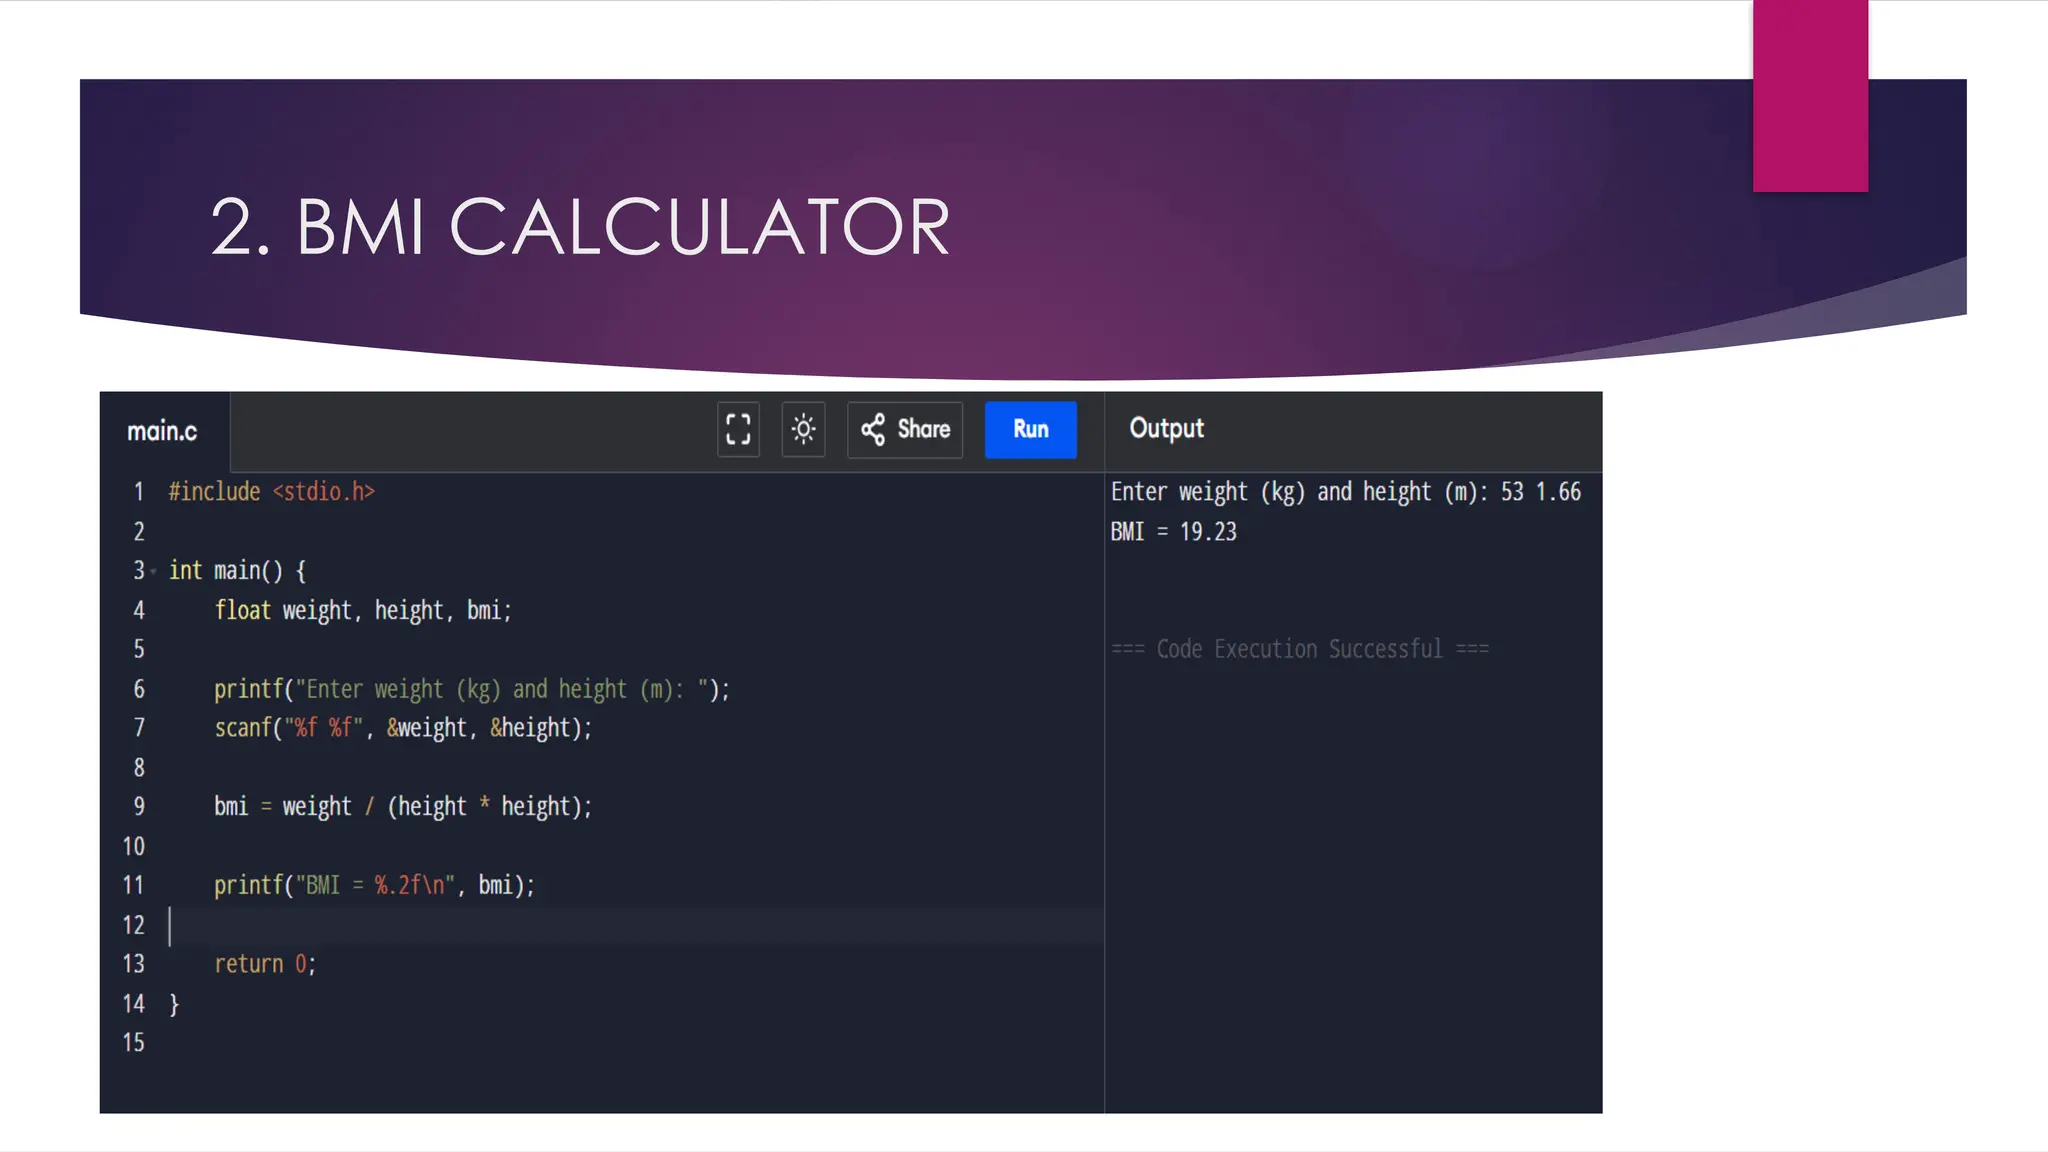This screenshot has height=1152, width=2048.
Task: Click the Share button
Action: click(905, 430)
